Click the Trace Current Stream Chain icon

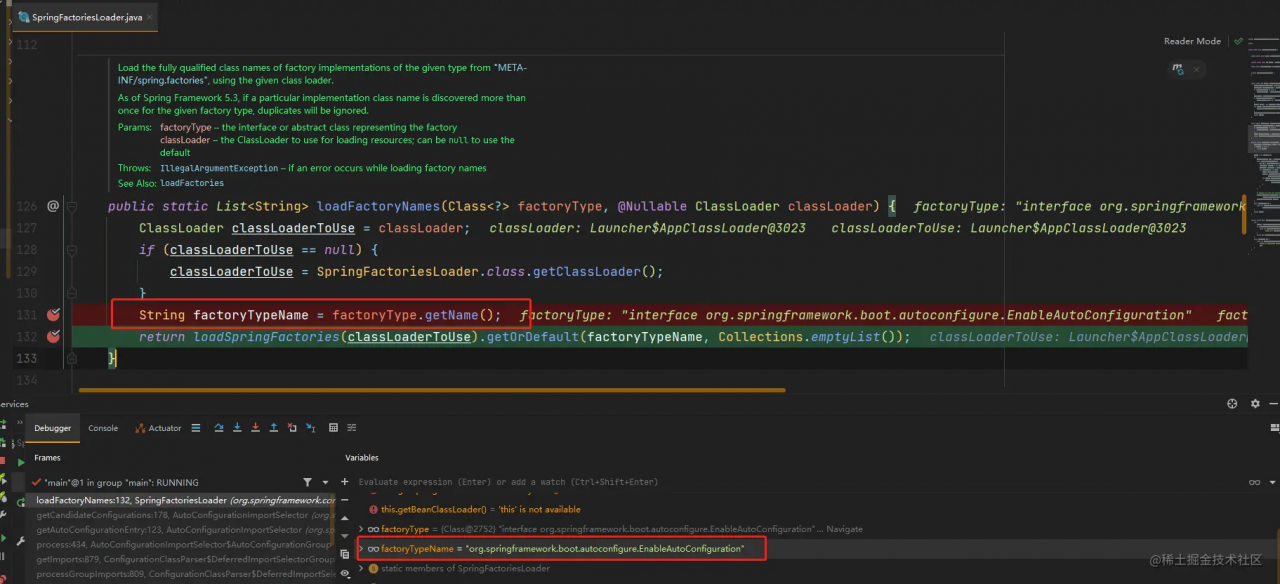pyautogui.click(x=352, y=428)
